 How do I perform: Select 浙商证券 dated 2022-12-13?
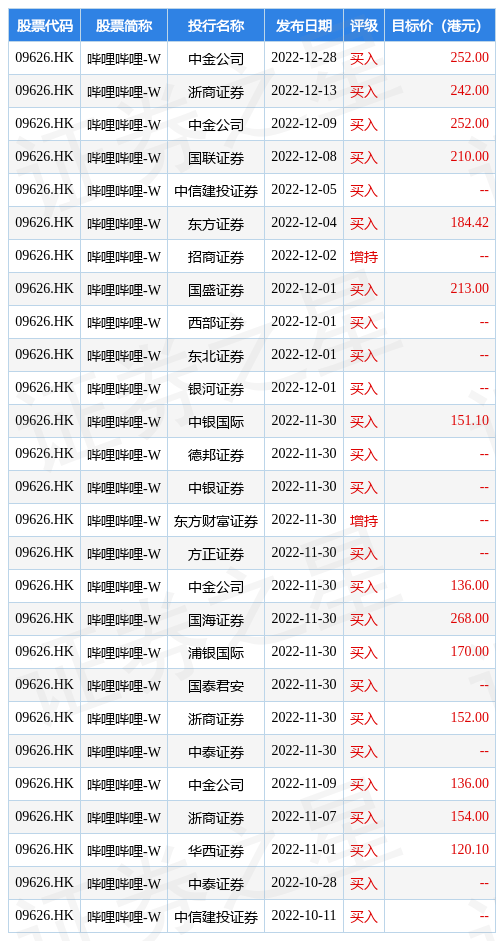pos(216,91)
